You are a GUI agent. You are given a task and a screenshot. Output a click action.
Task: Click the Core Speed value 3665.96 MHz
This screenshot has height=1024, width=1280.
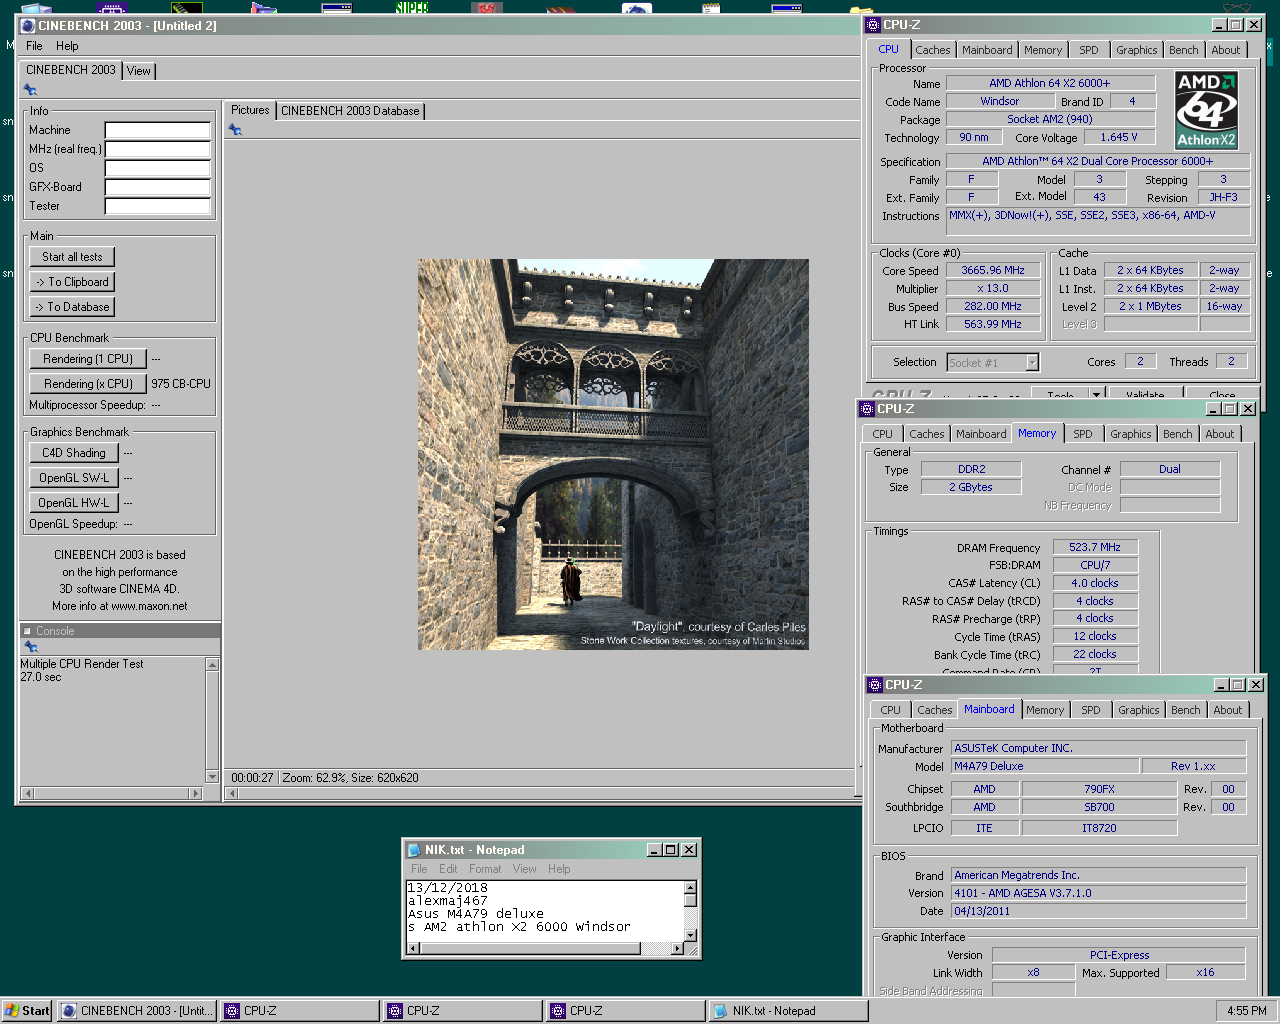coord(993,270)
